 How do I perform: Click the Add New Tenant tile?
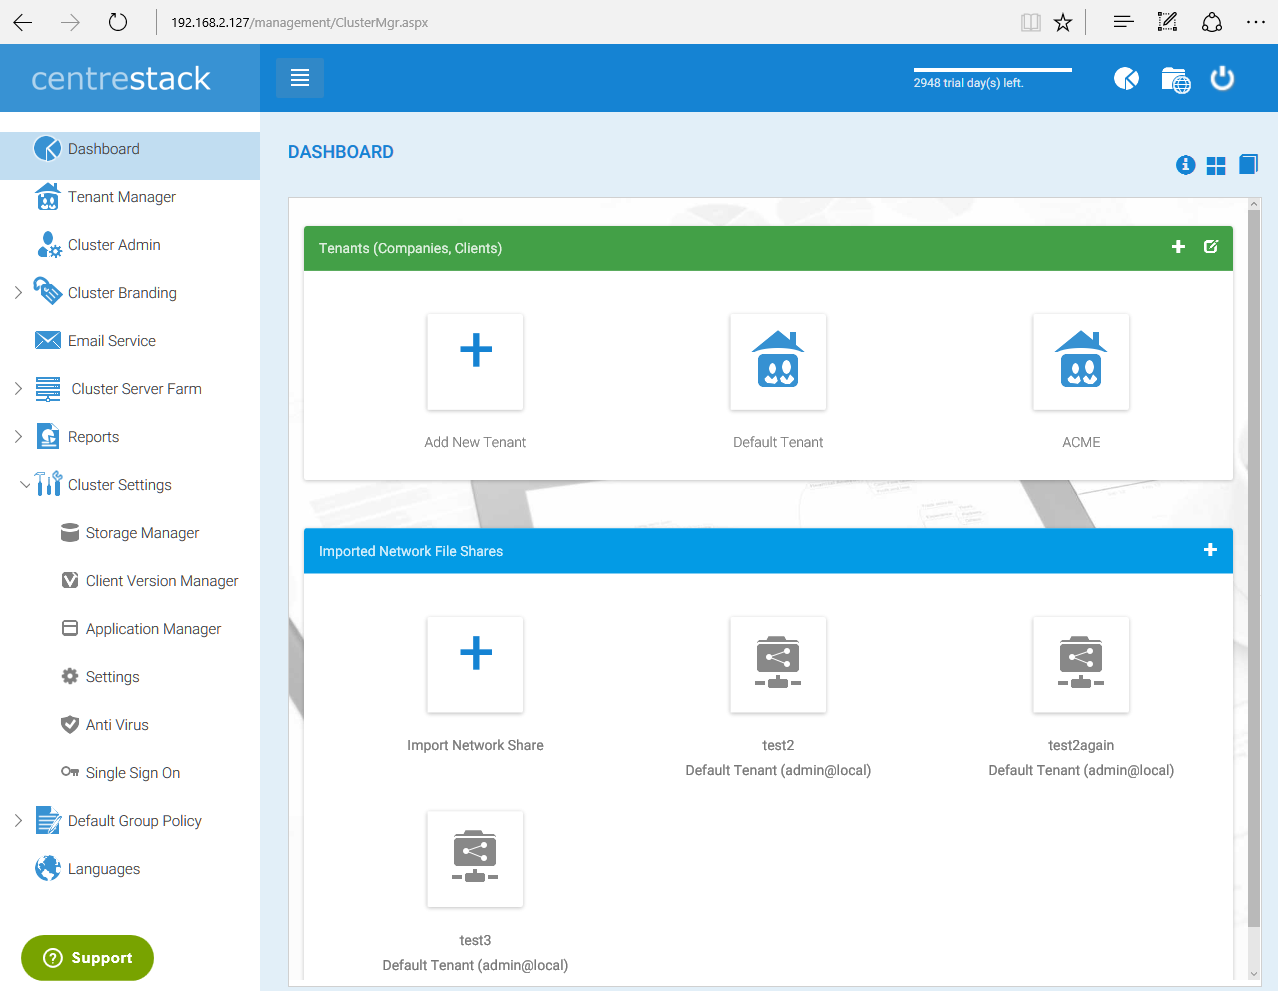(x=475, y=362)
